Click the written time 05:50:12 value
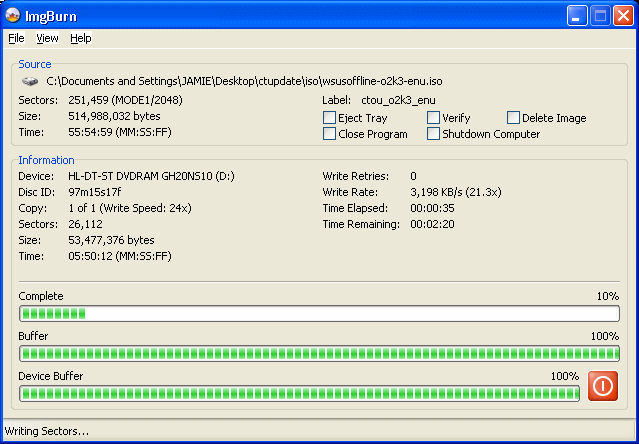This screenshot has height=444, width=639. tap(120, 256)
